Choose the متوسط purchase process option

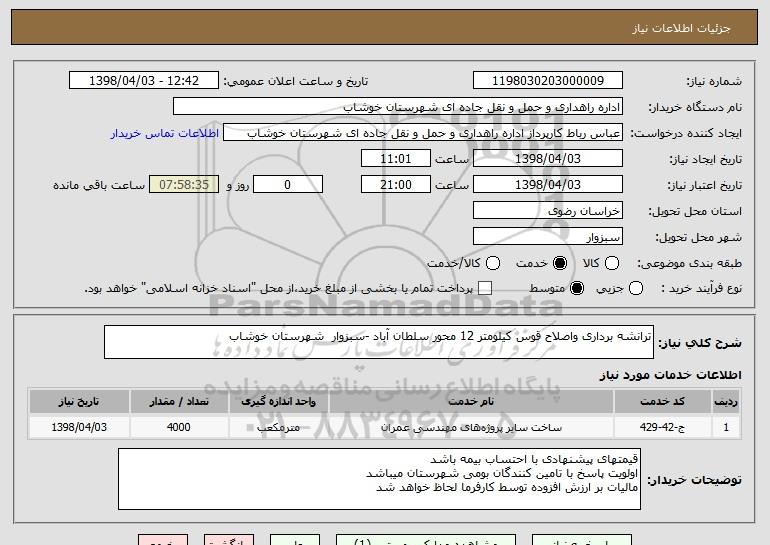coord(577,288)
